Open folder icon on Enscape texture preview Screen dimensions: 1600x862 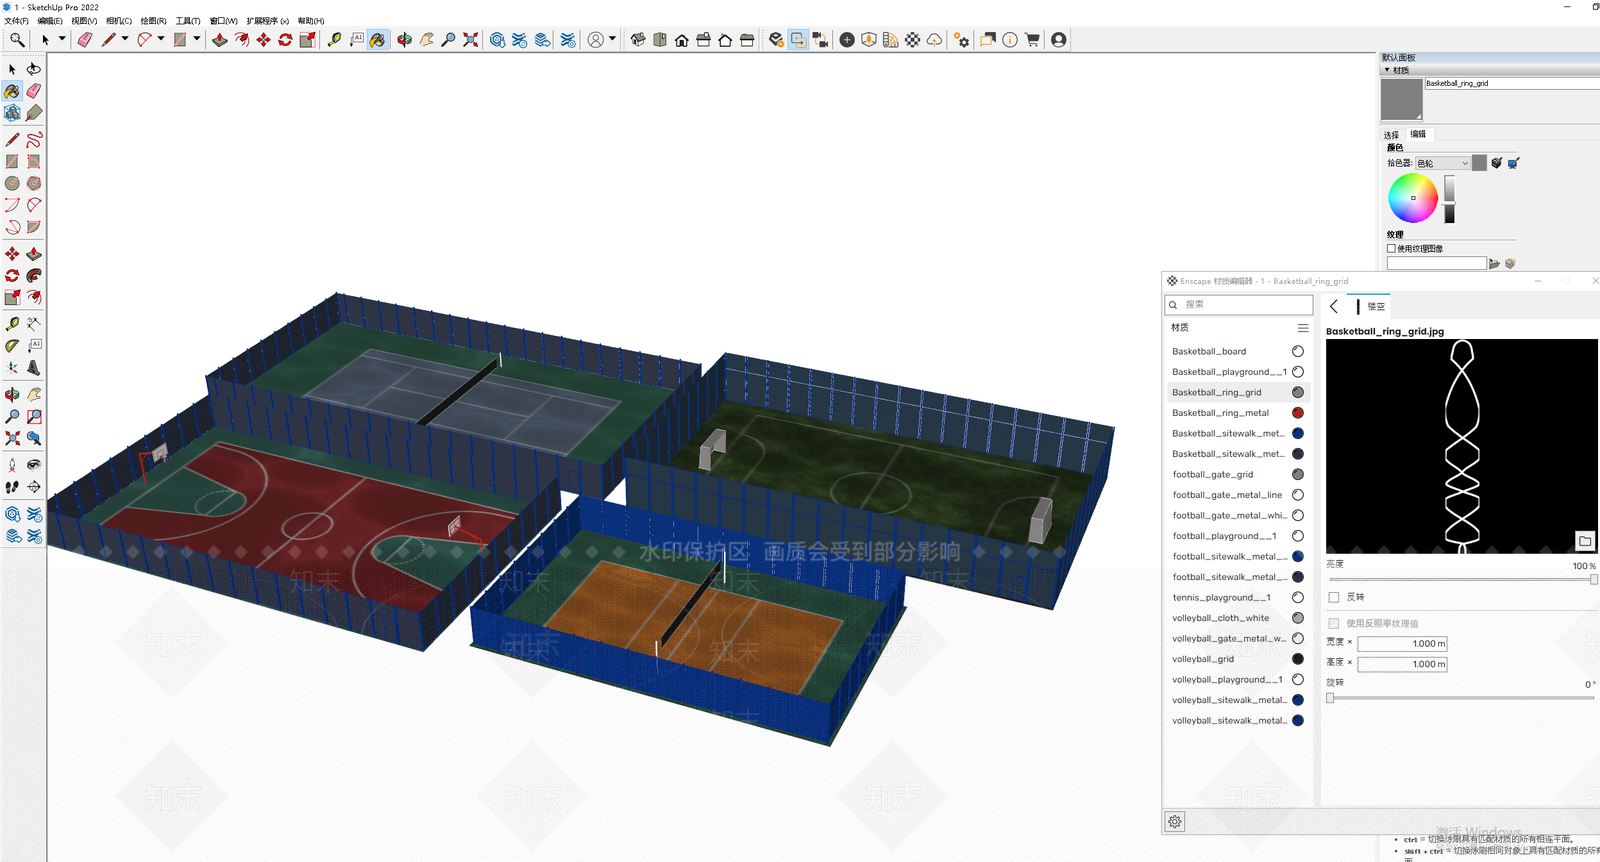[1585, 541]
